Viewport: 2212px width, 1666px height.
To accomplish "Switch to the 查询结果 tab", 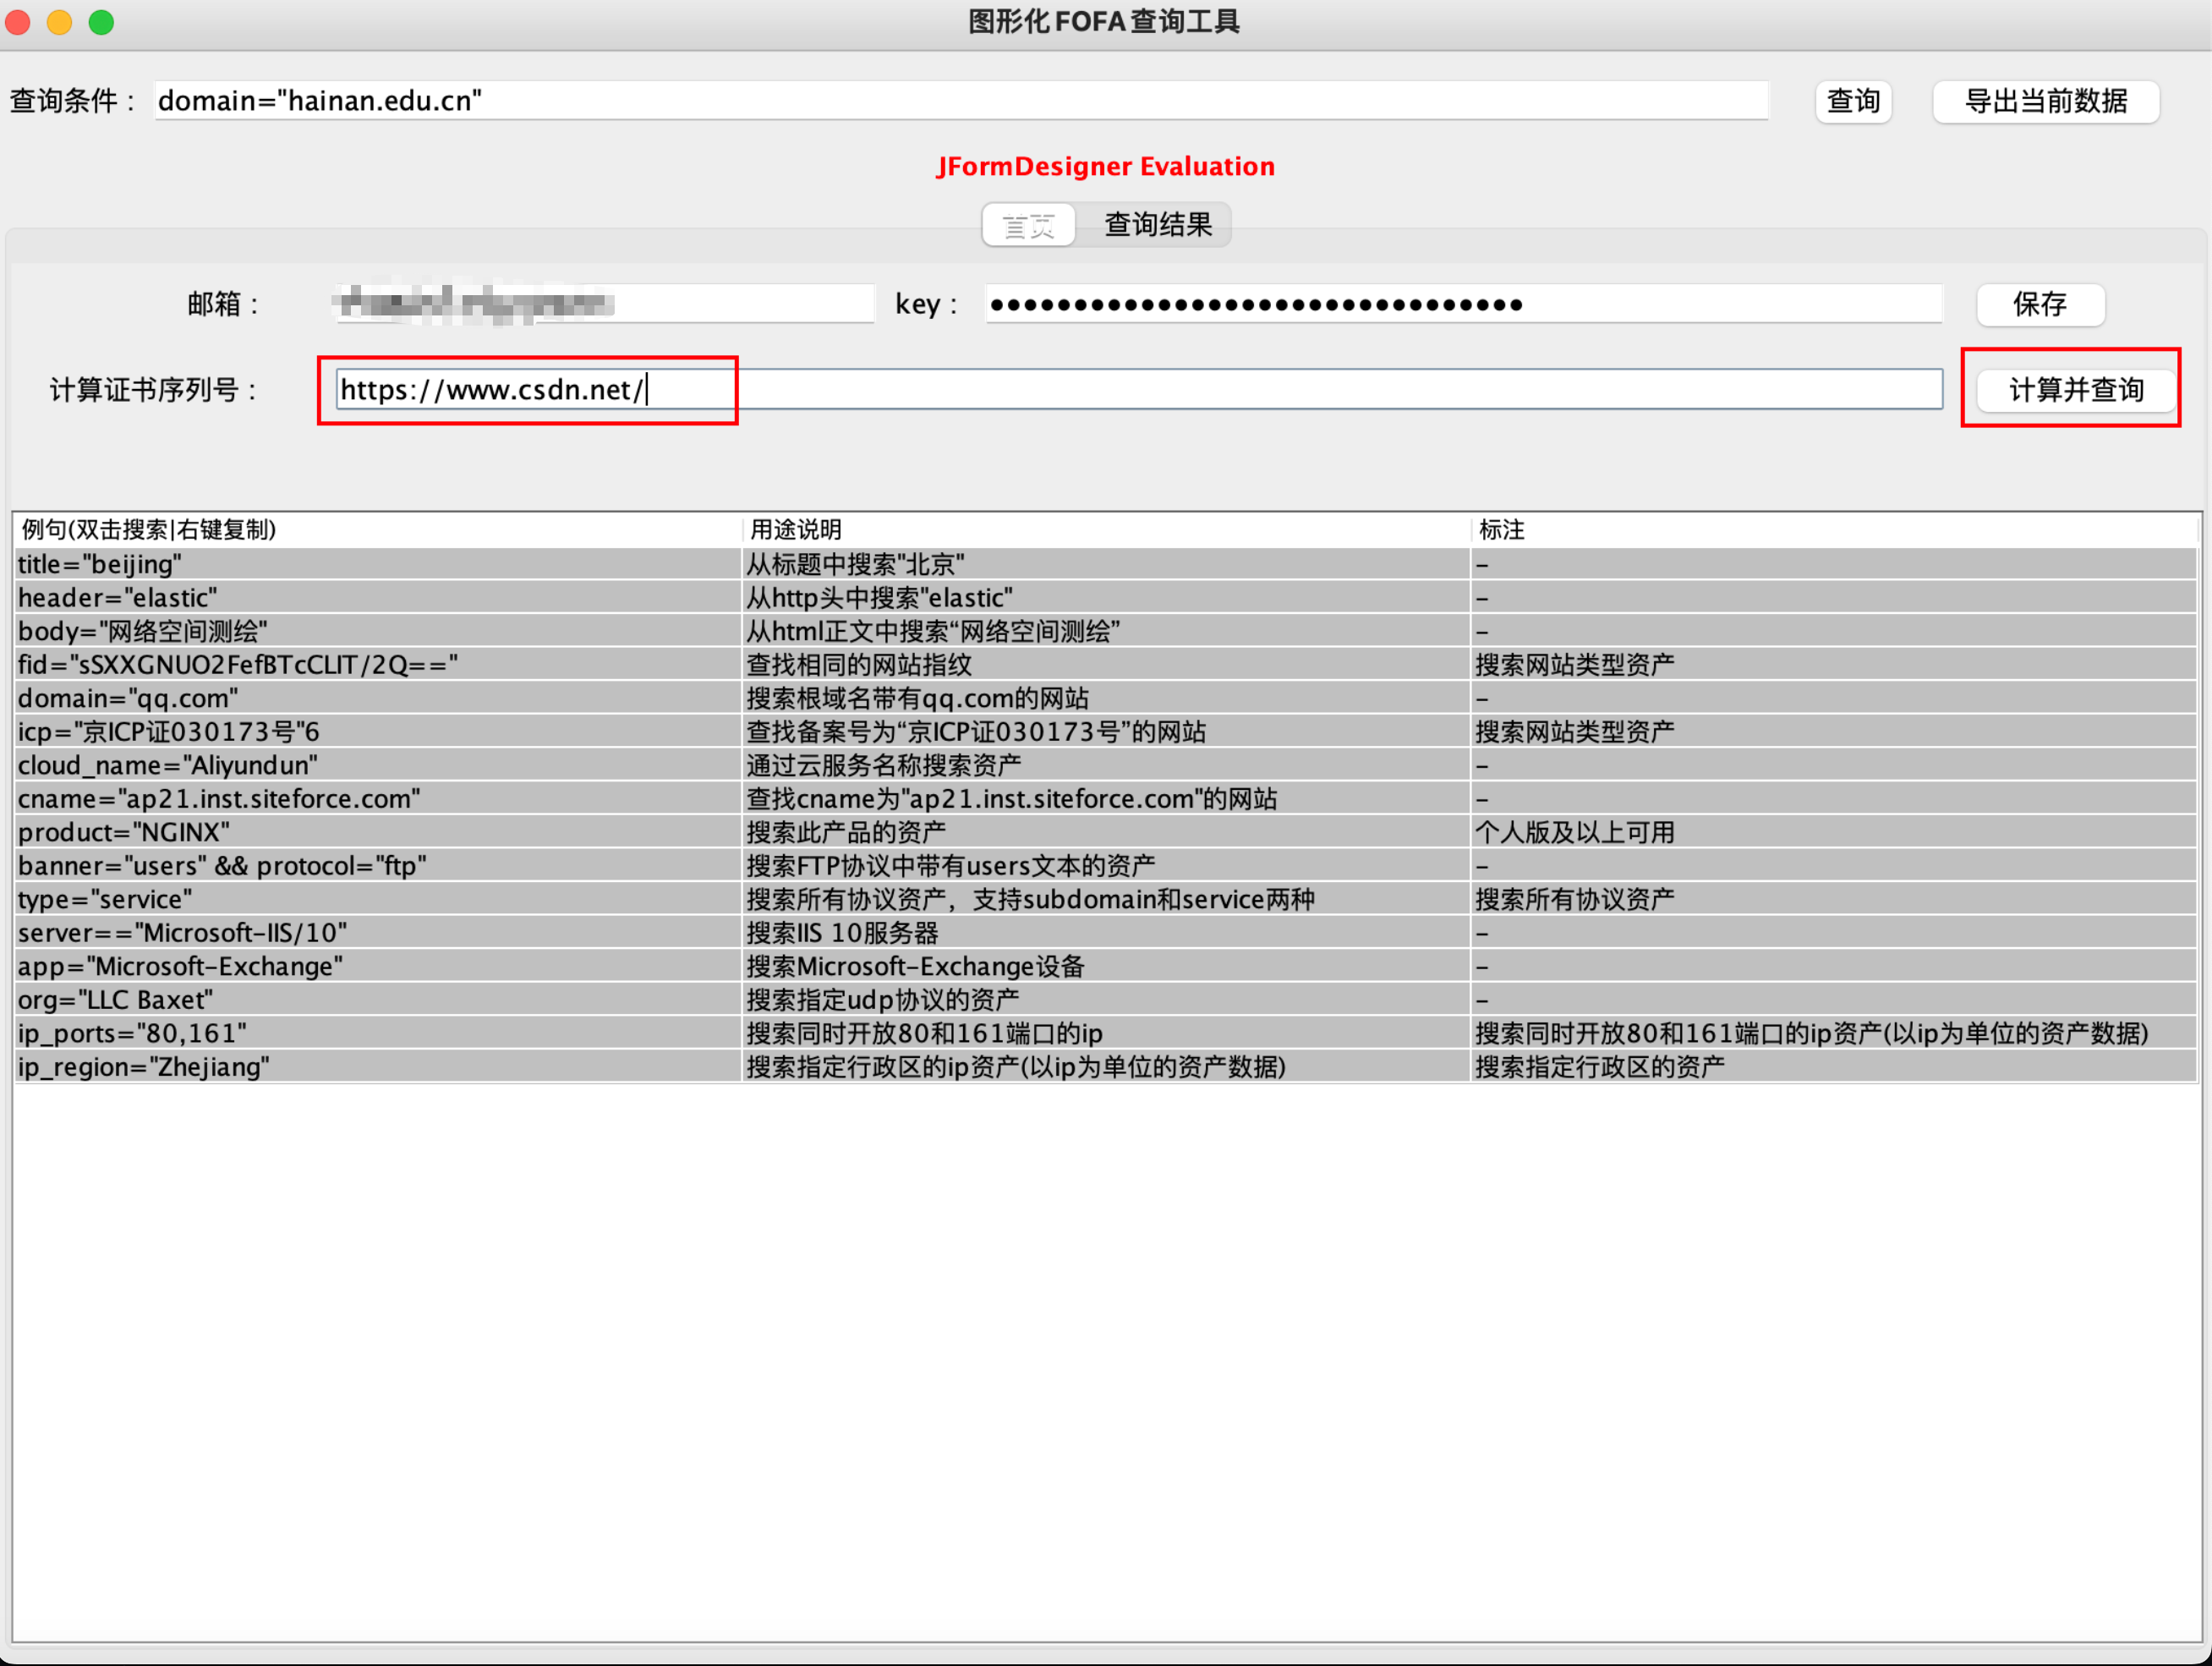I will [x=1156, y=224].
